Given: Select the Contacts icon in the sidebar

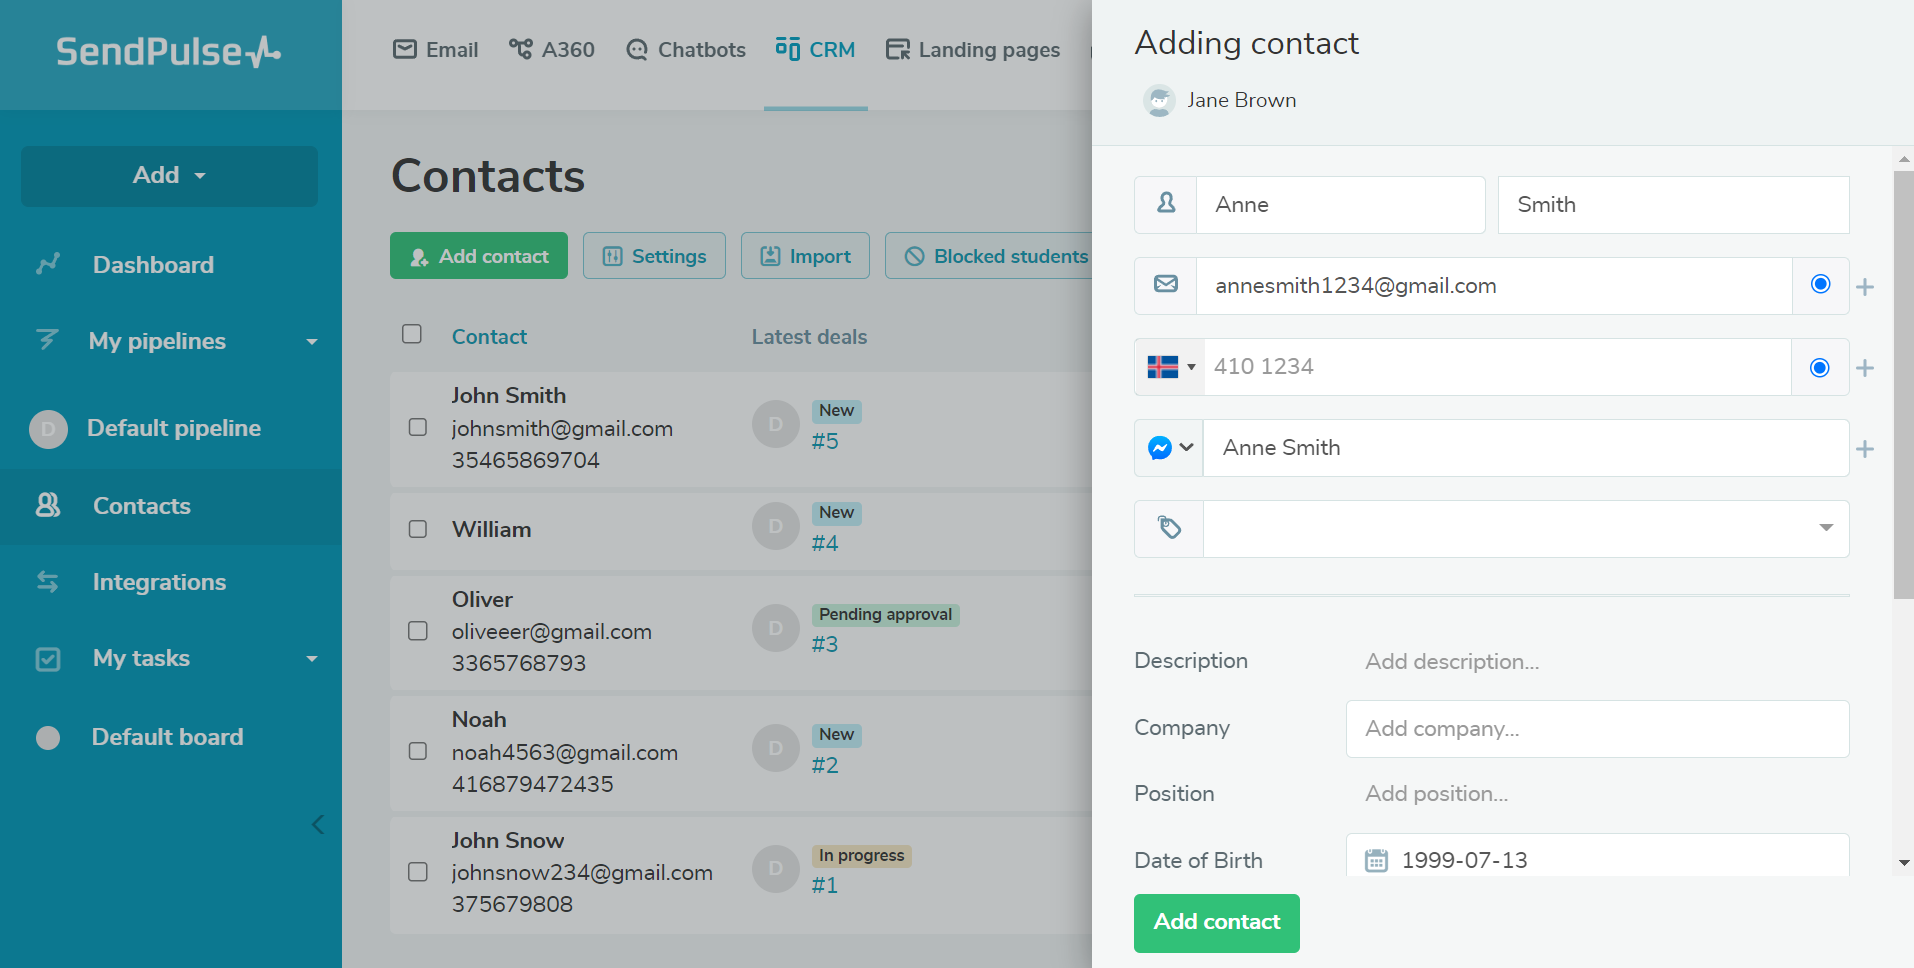Looking at the screenshot, I should (x=47, y=505).
